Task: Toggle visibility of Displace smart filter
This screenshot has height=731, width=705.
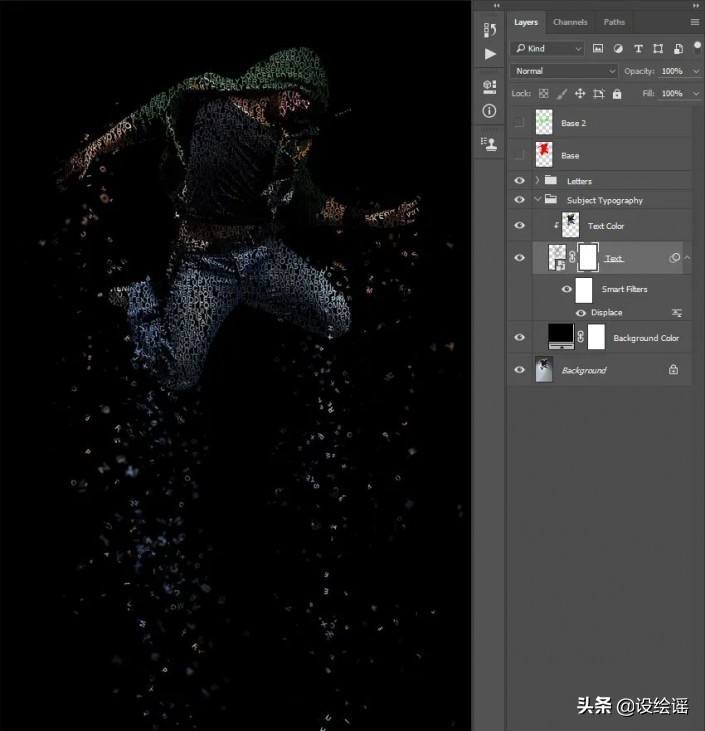Action: tap(581, 313)
